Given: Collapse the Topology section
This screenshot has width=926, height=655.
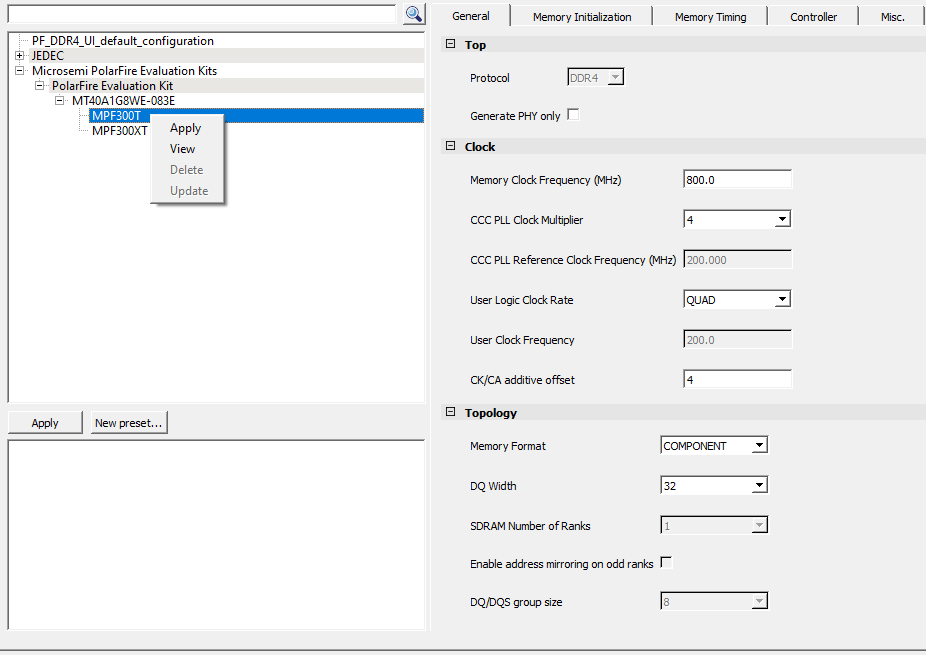Looking at the screenshot, I should 450,413.
